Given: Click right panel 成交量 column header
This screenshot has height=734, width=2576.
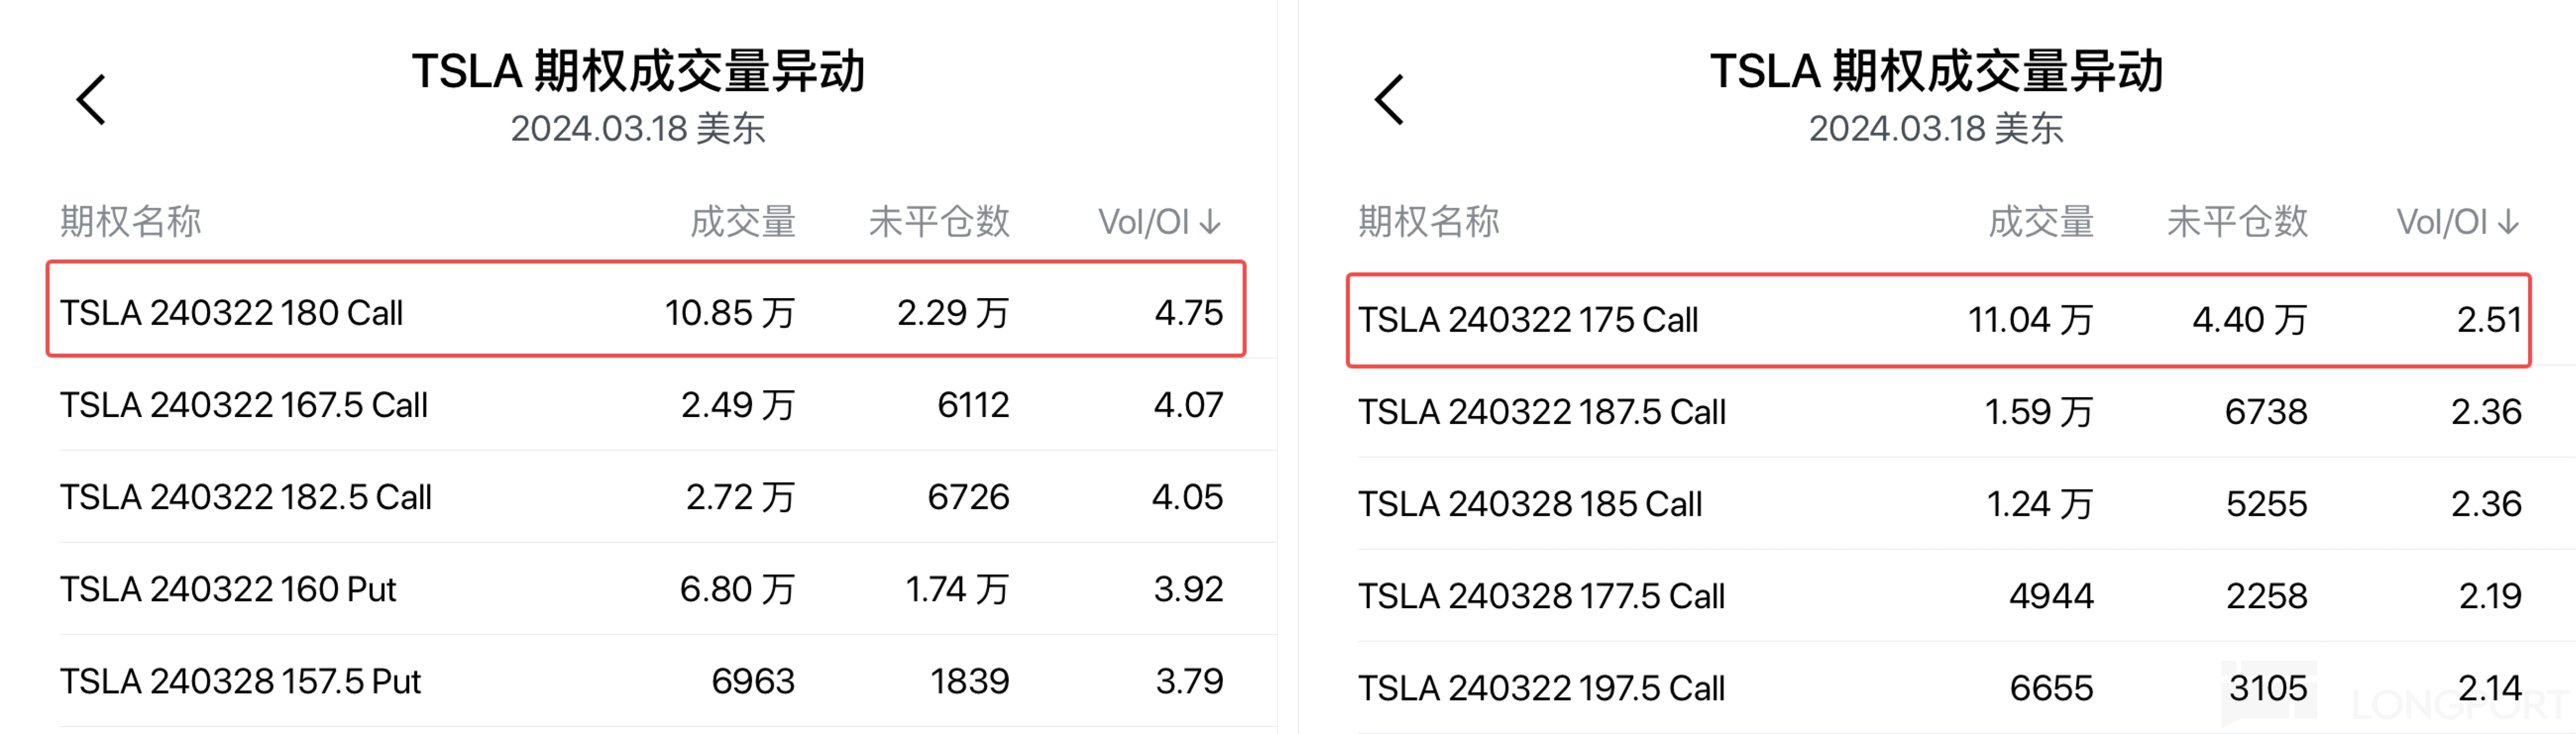Looking at the screenshot, I should [x=2040, y=222].
